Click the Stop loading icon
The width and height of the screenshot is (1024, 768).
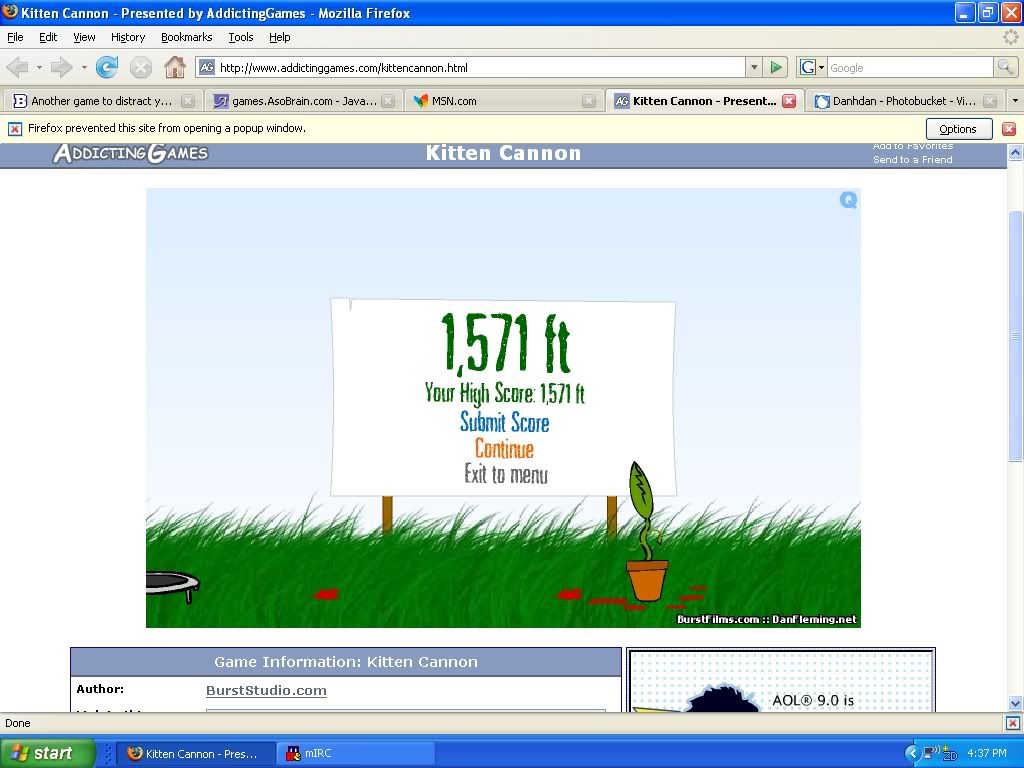pyautogui.click(x=140, y=67)
